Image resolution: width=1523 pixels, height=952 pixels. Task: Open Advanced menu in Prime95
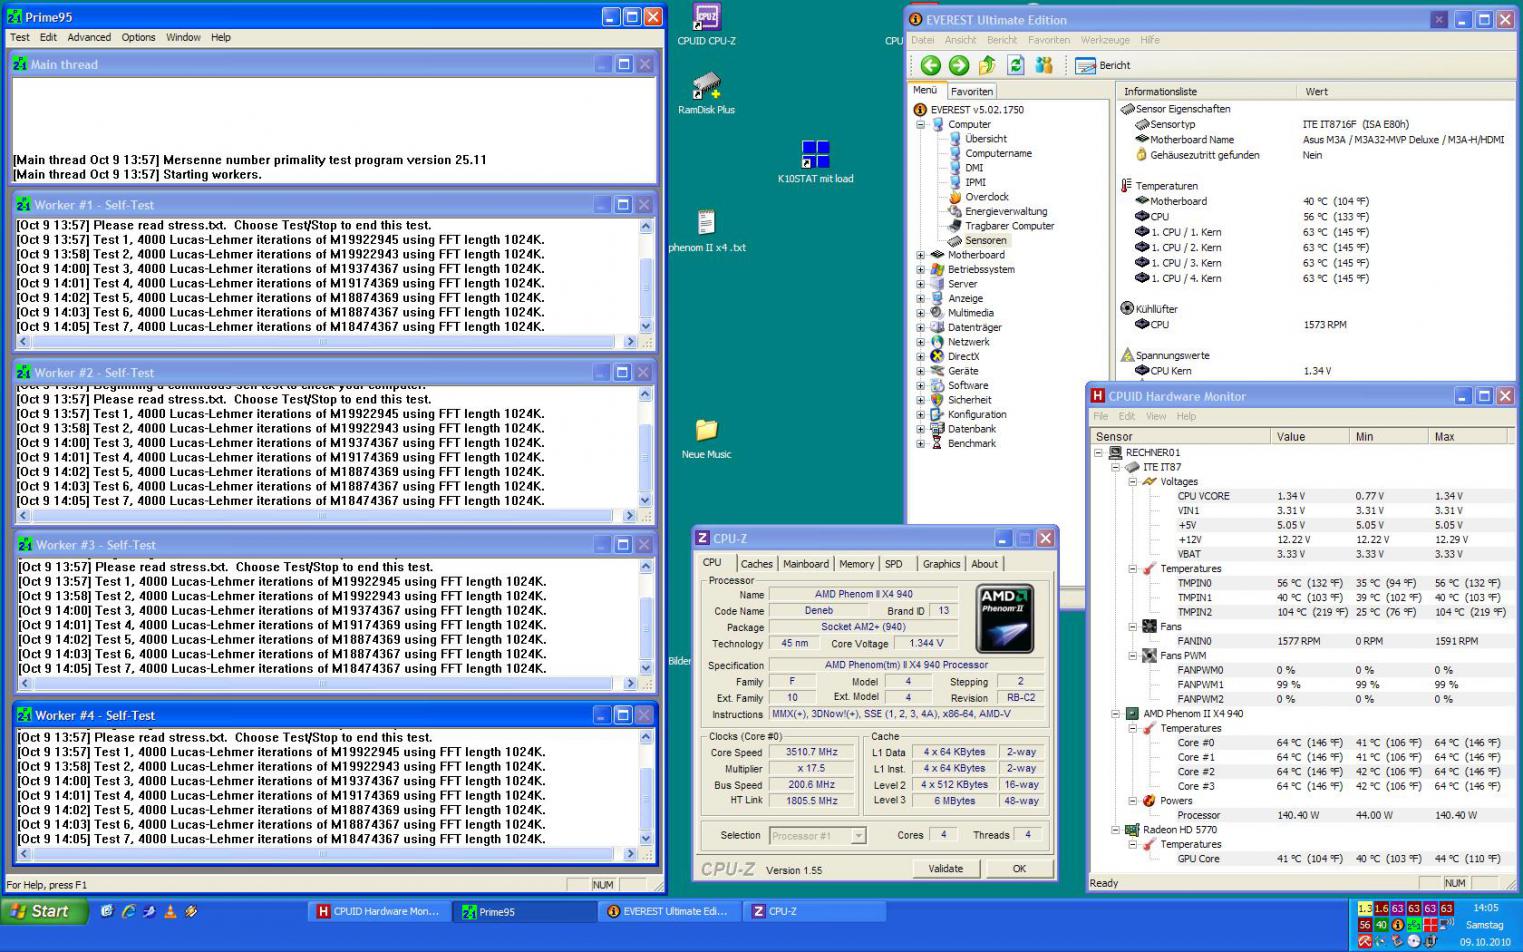pyautogui.click(x=89, y=37)
